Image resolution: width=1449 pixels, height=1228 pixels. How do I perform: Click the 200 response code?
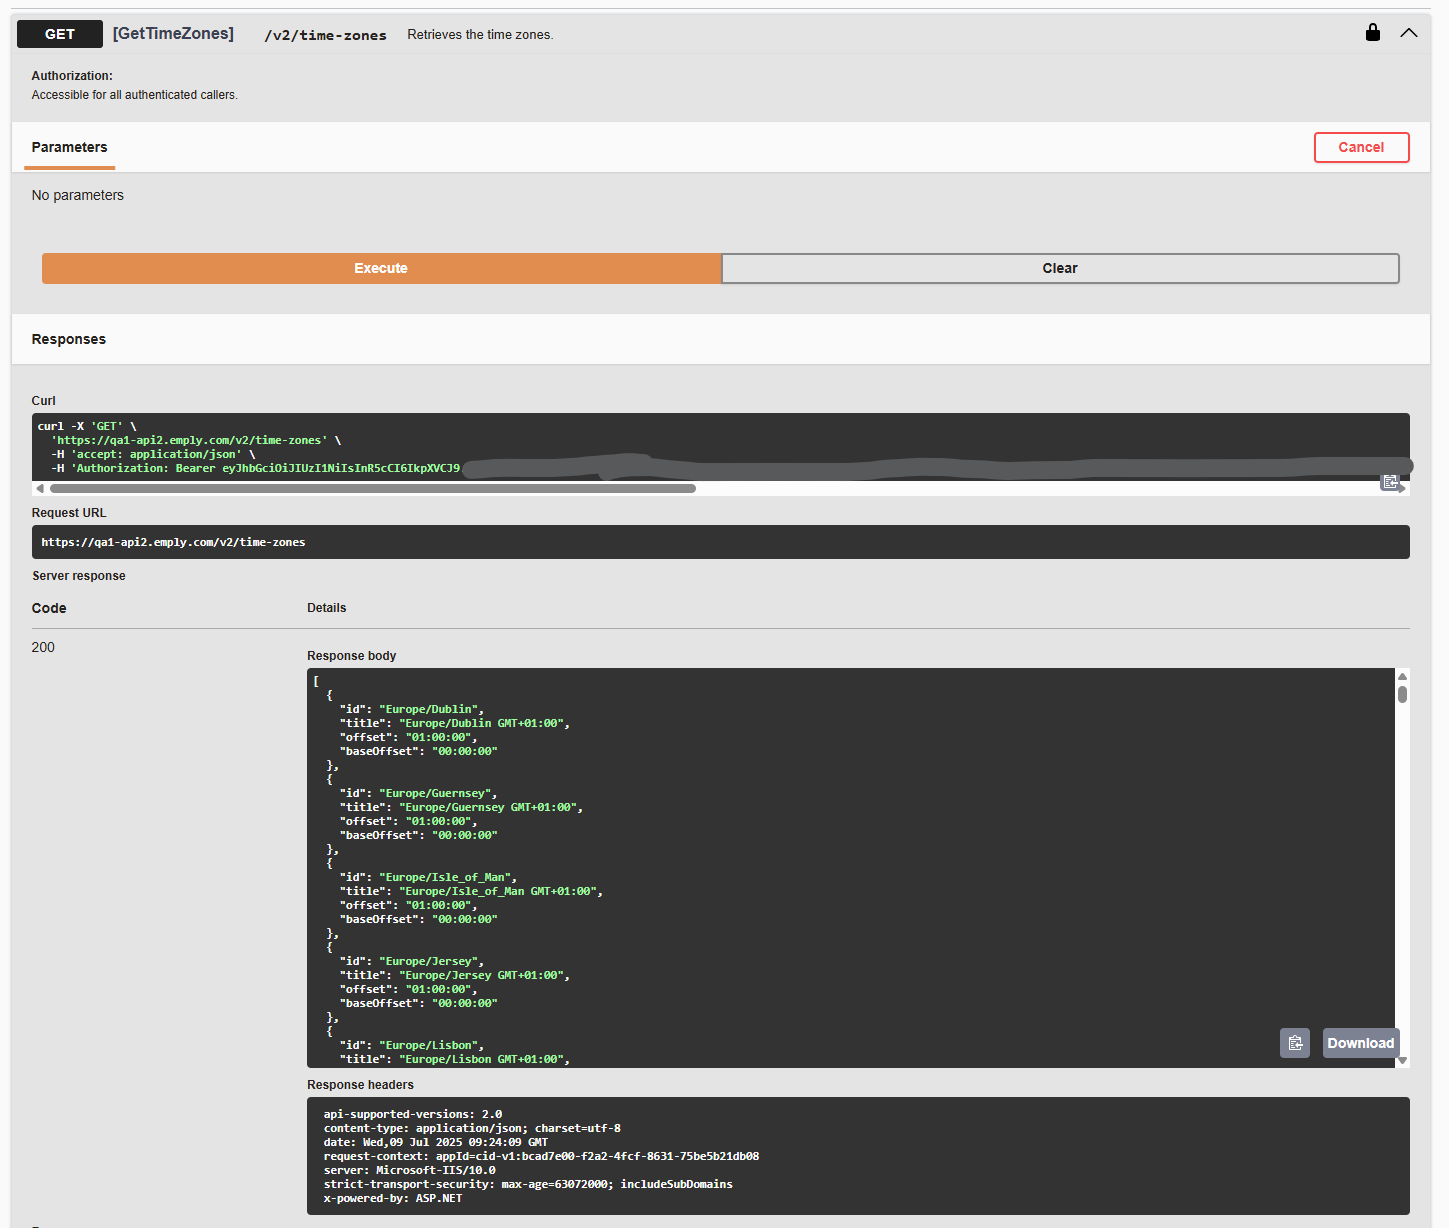(x=43, y=647)
